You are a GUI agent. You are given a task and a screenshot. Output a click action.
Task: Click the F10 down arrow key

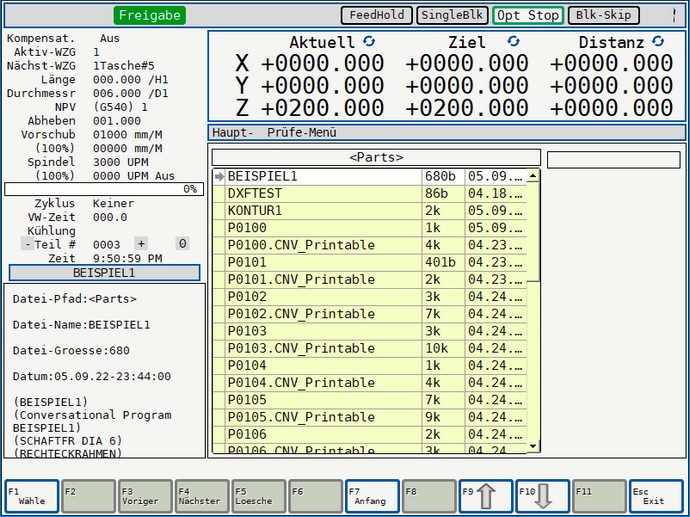[543, 496]
